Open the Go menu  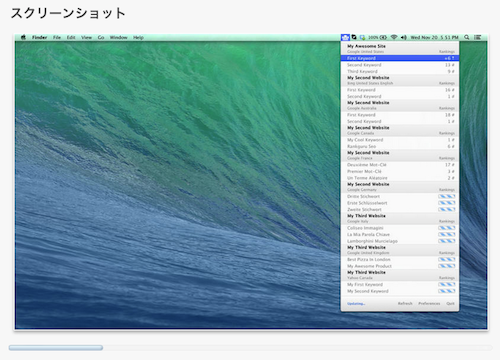(101, 37)
